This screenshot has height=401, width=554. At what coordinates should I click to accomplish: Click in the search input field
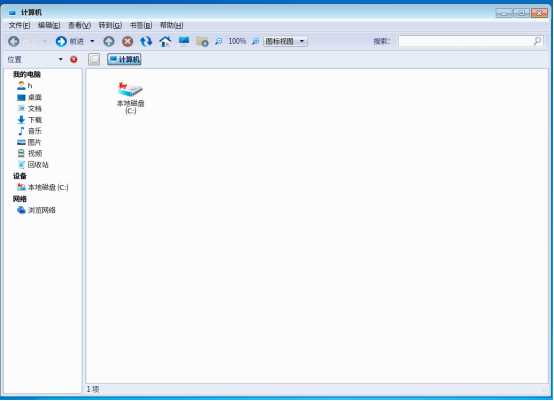click(470, 41)
